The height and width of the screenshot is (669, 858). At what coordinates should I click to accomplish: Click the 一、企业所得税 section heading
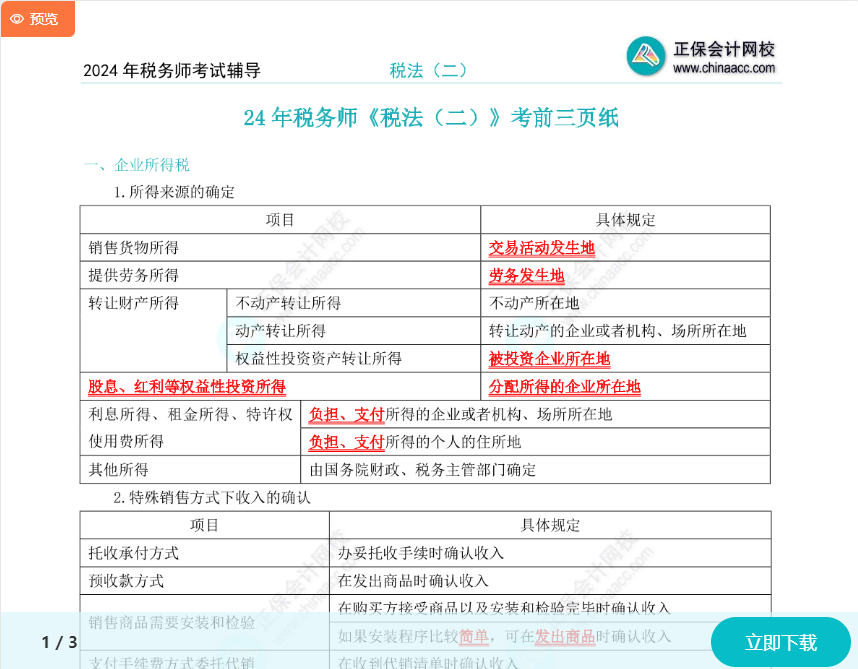click(139, 165)
